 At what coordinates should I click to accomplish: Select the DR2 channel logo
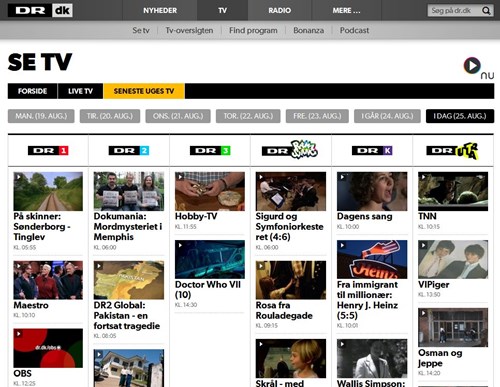pyautogui.click(x=129, y=151)
